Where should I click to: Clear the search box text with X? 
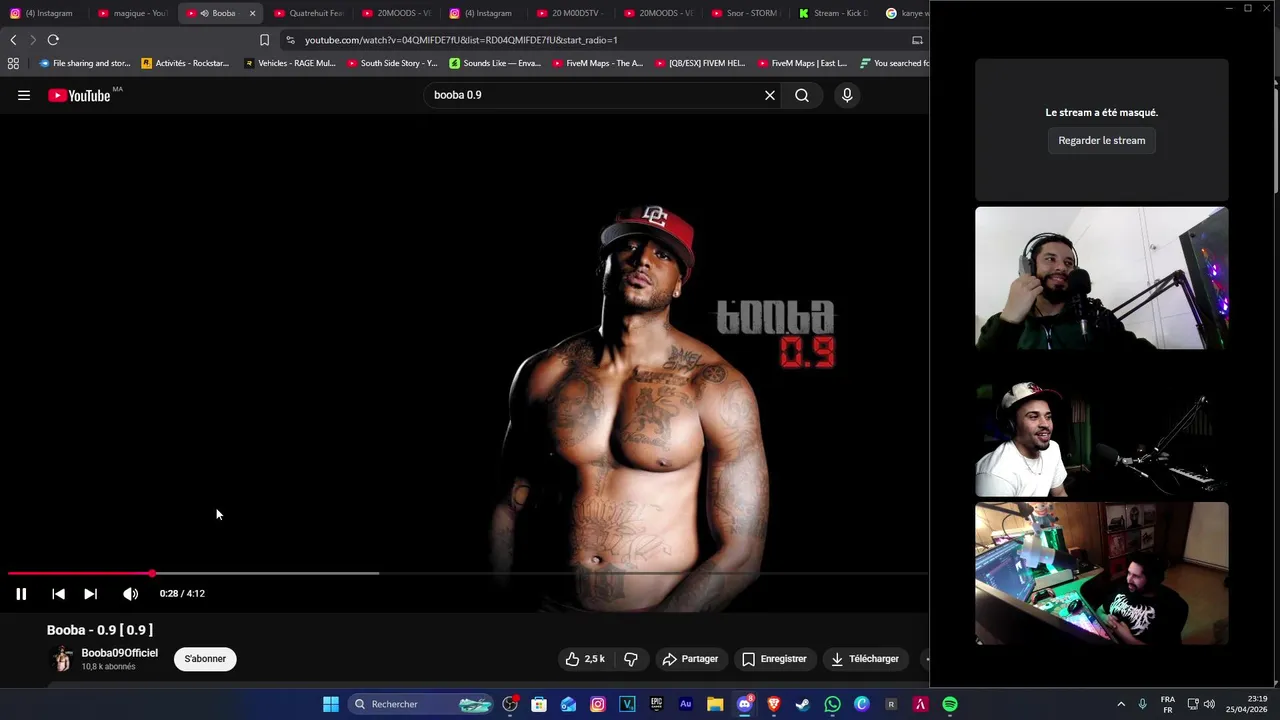[770, 95]
